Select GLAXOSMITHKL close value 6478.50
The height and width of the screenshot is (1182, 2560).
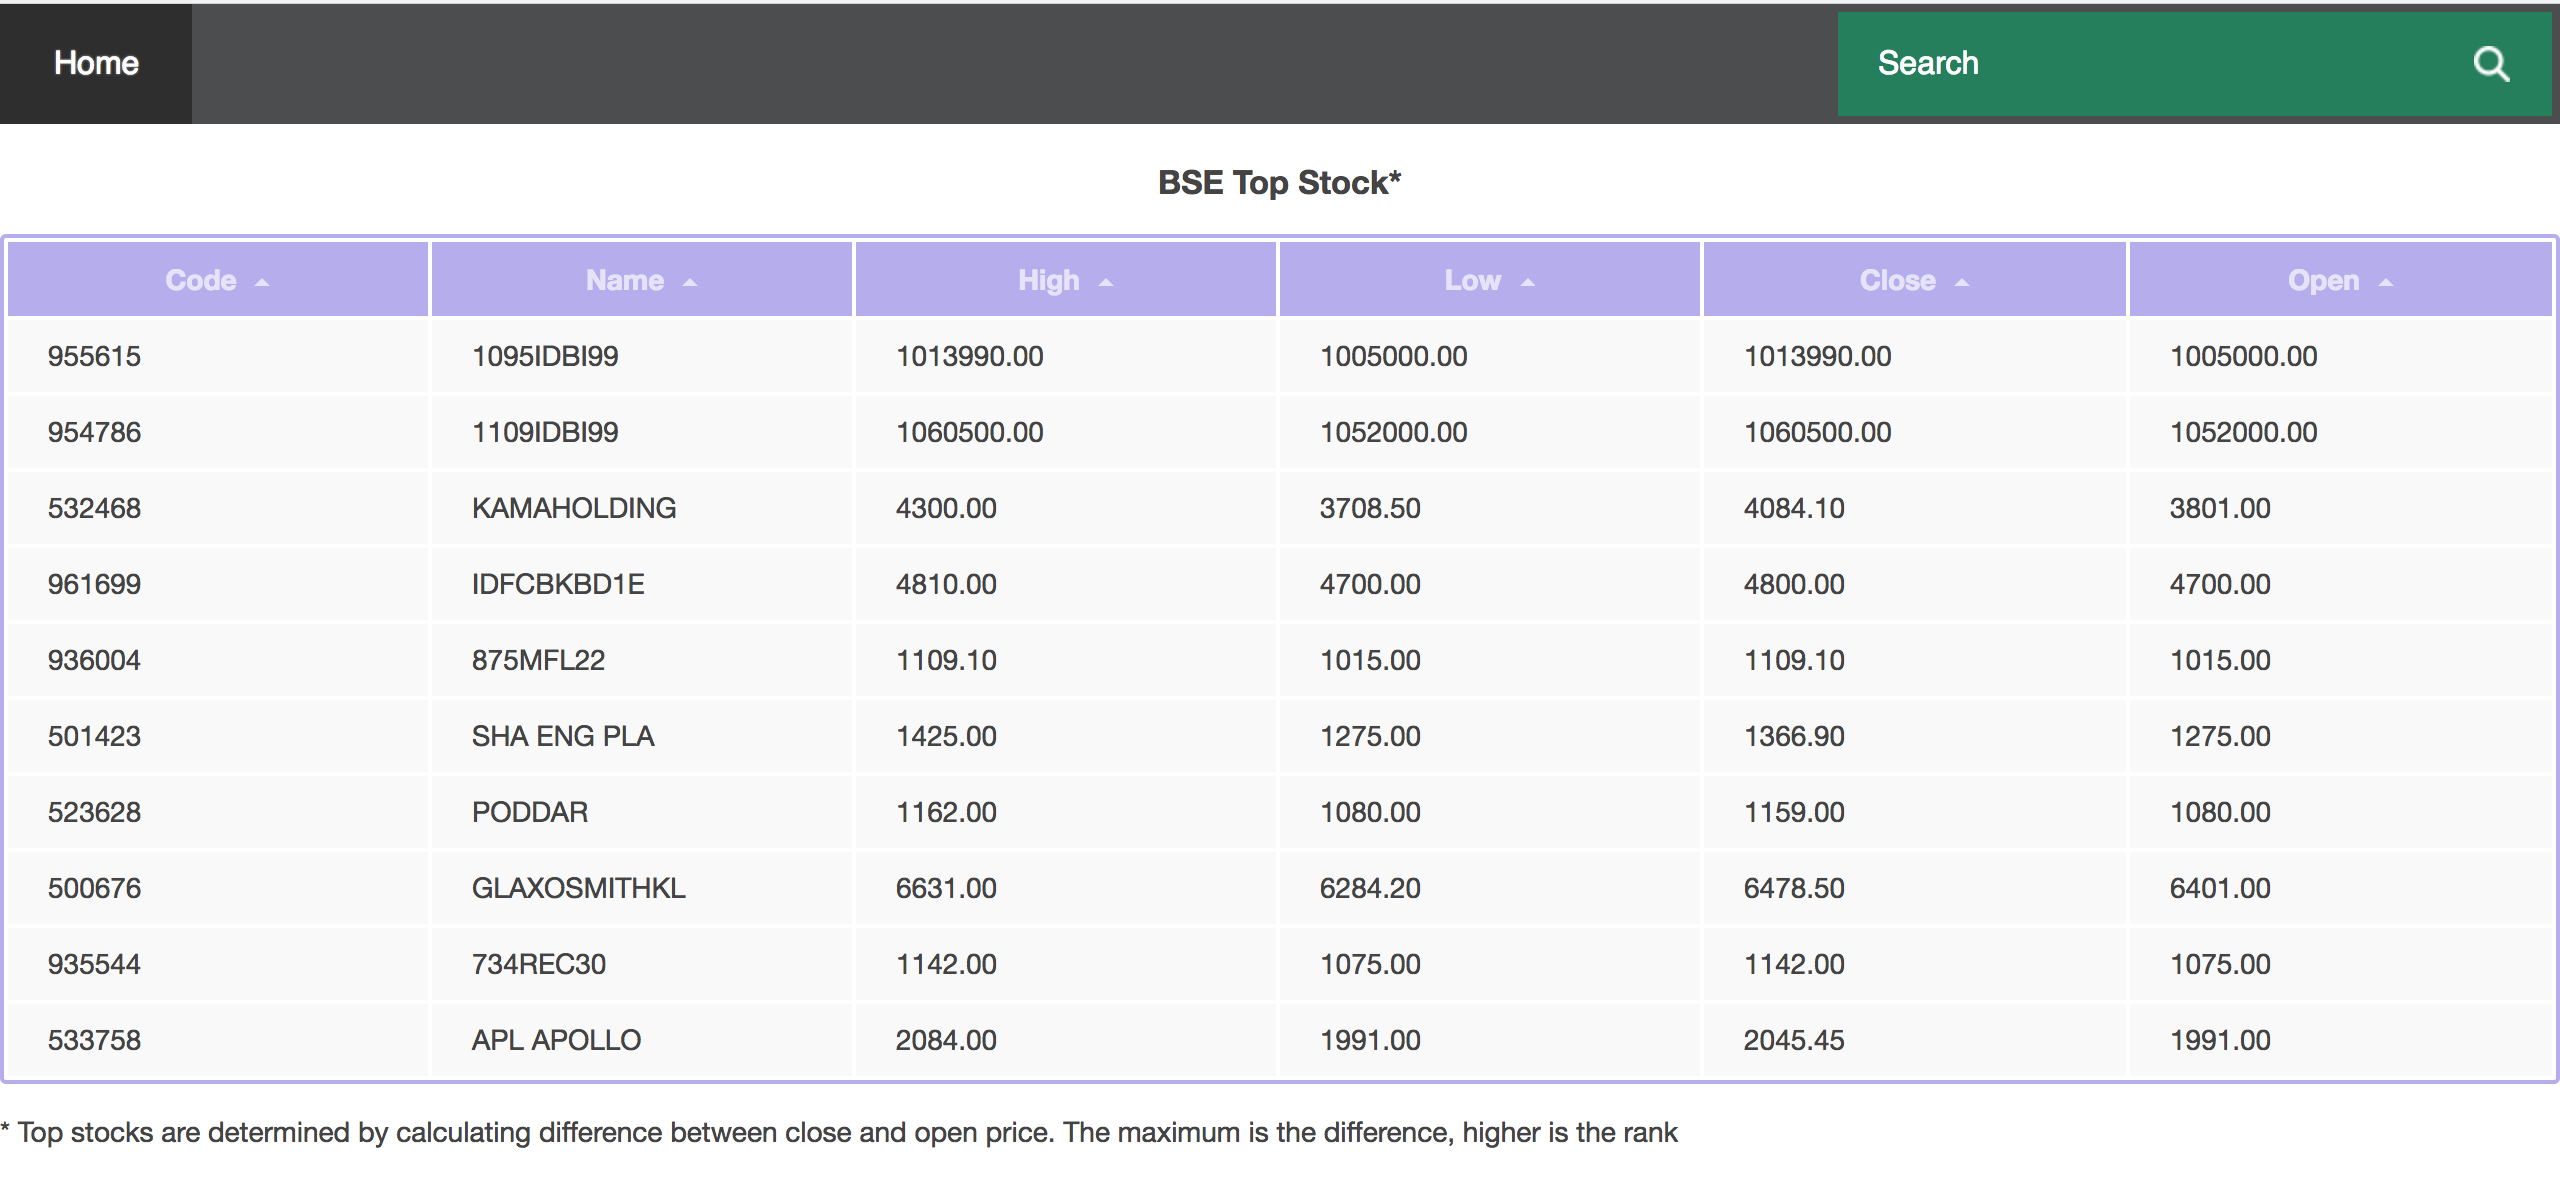point(1794,888)
